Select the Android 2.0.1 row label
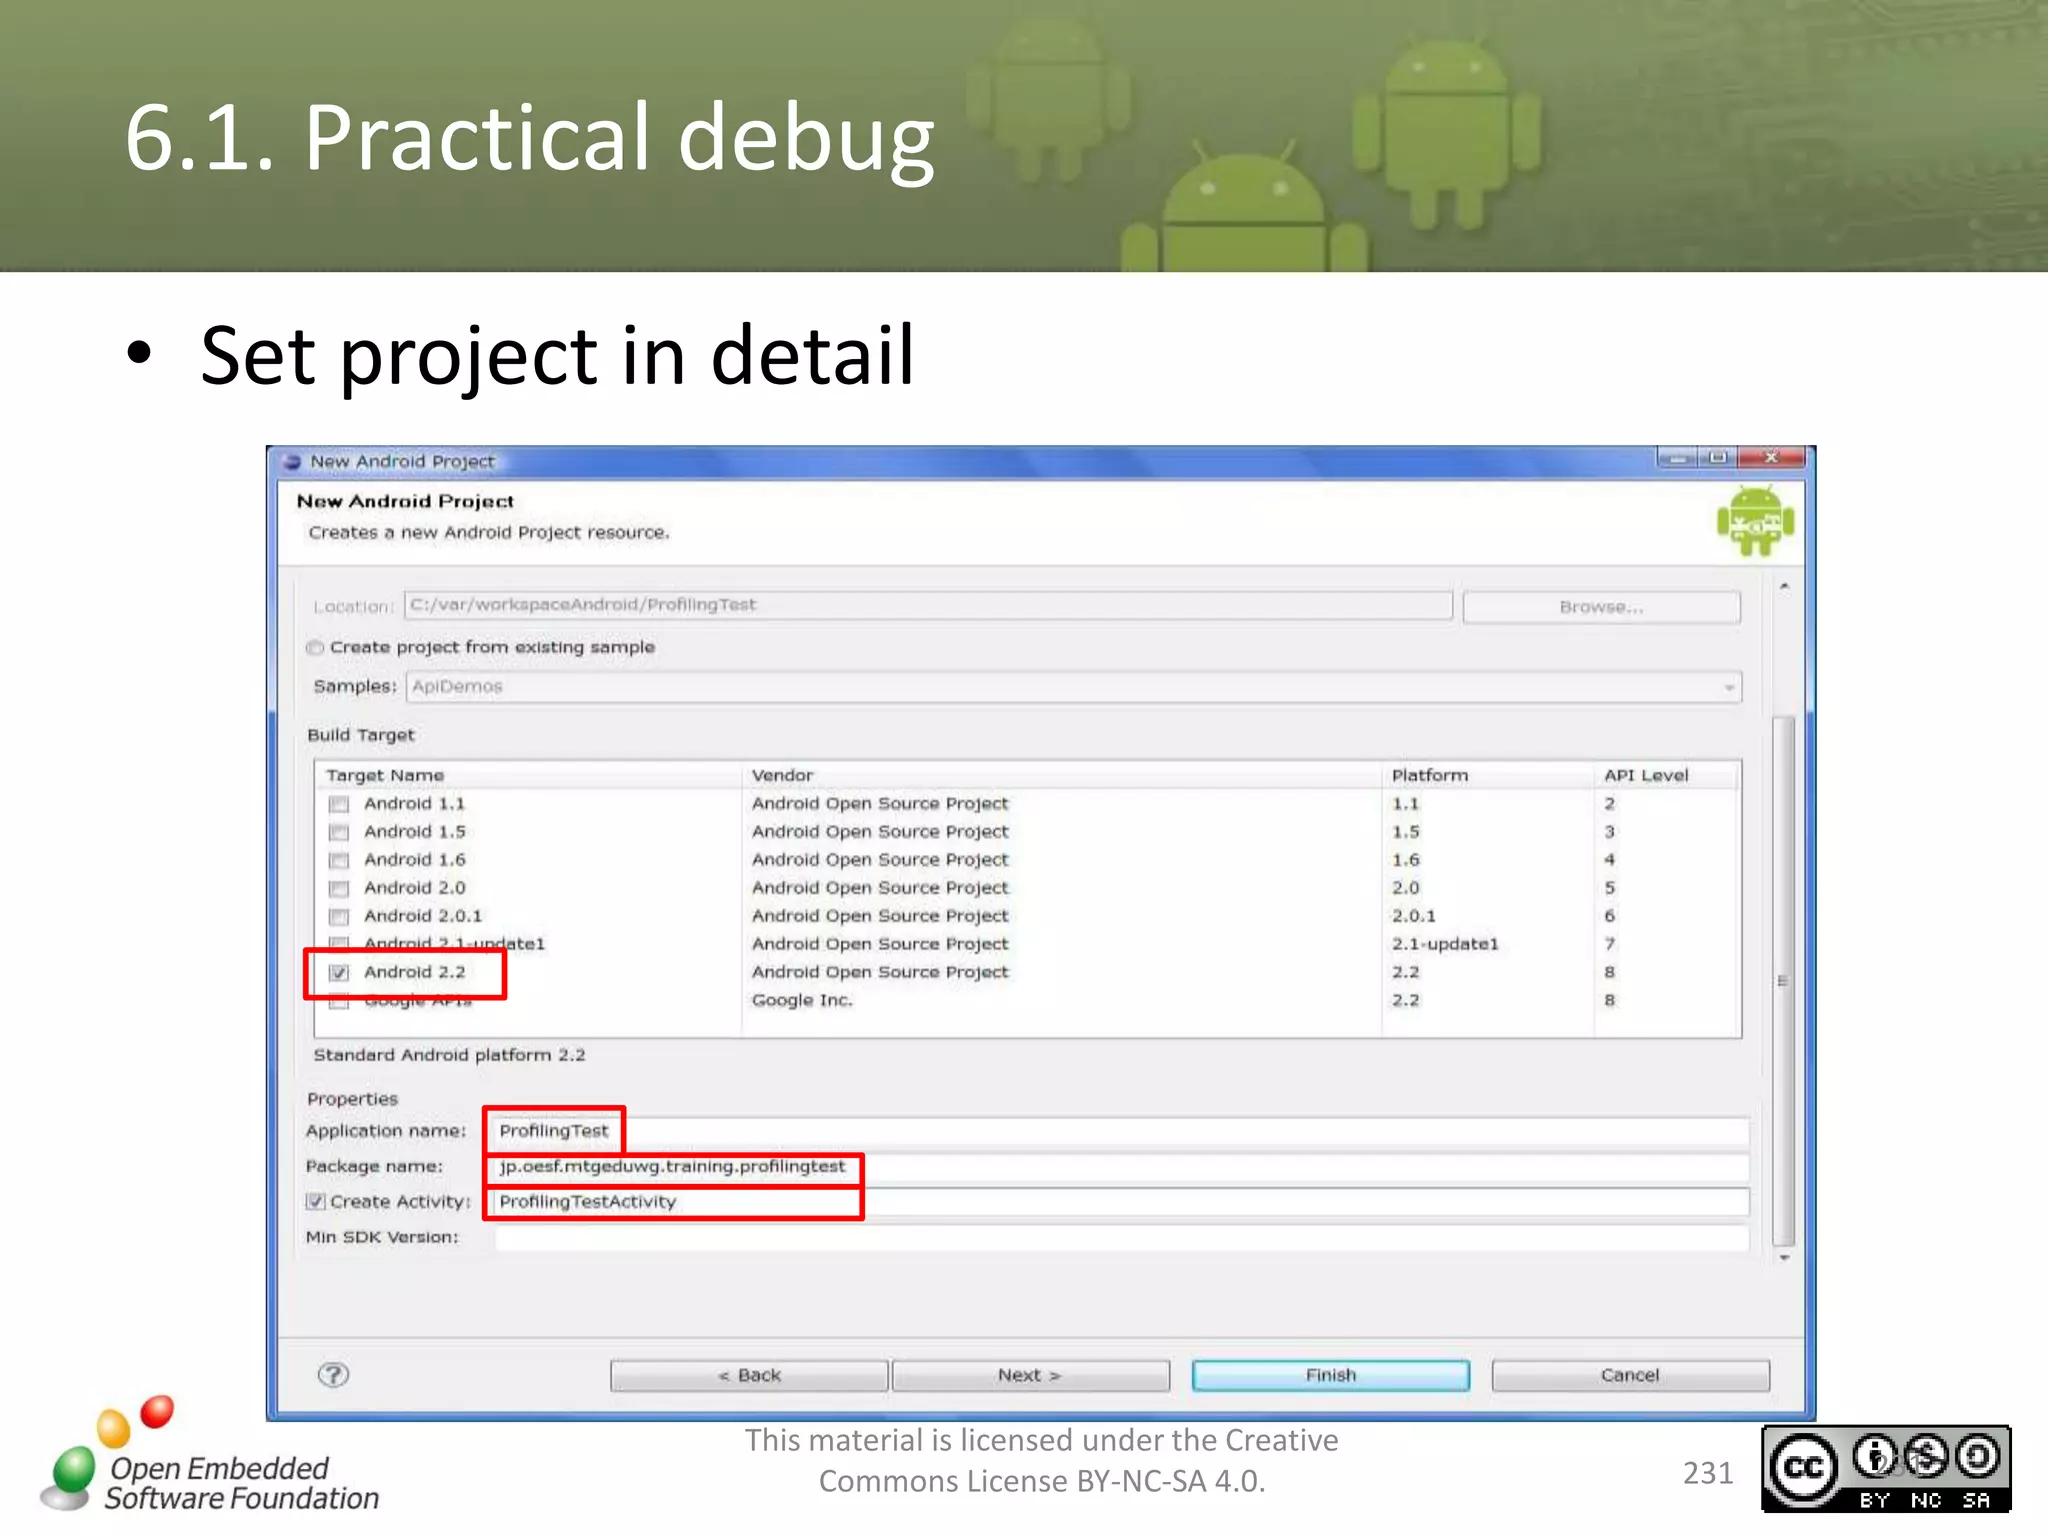 tap(423, 916)
